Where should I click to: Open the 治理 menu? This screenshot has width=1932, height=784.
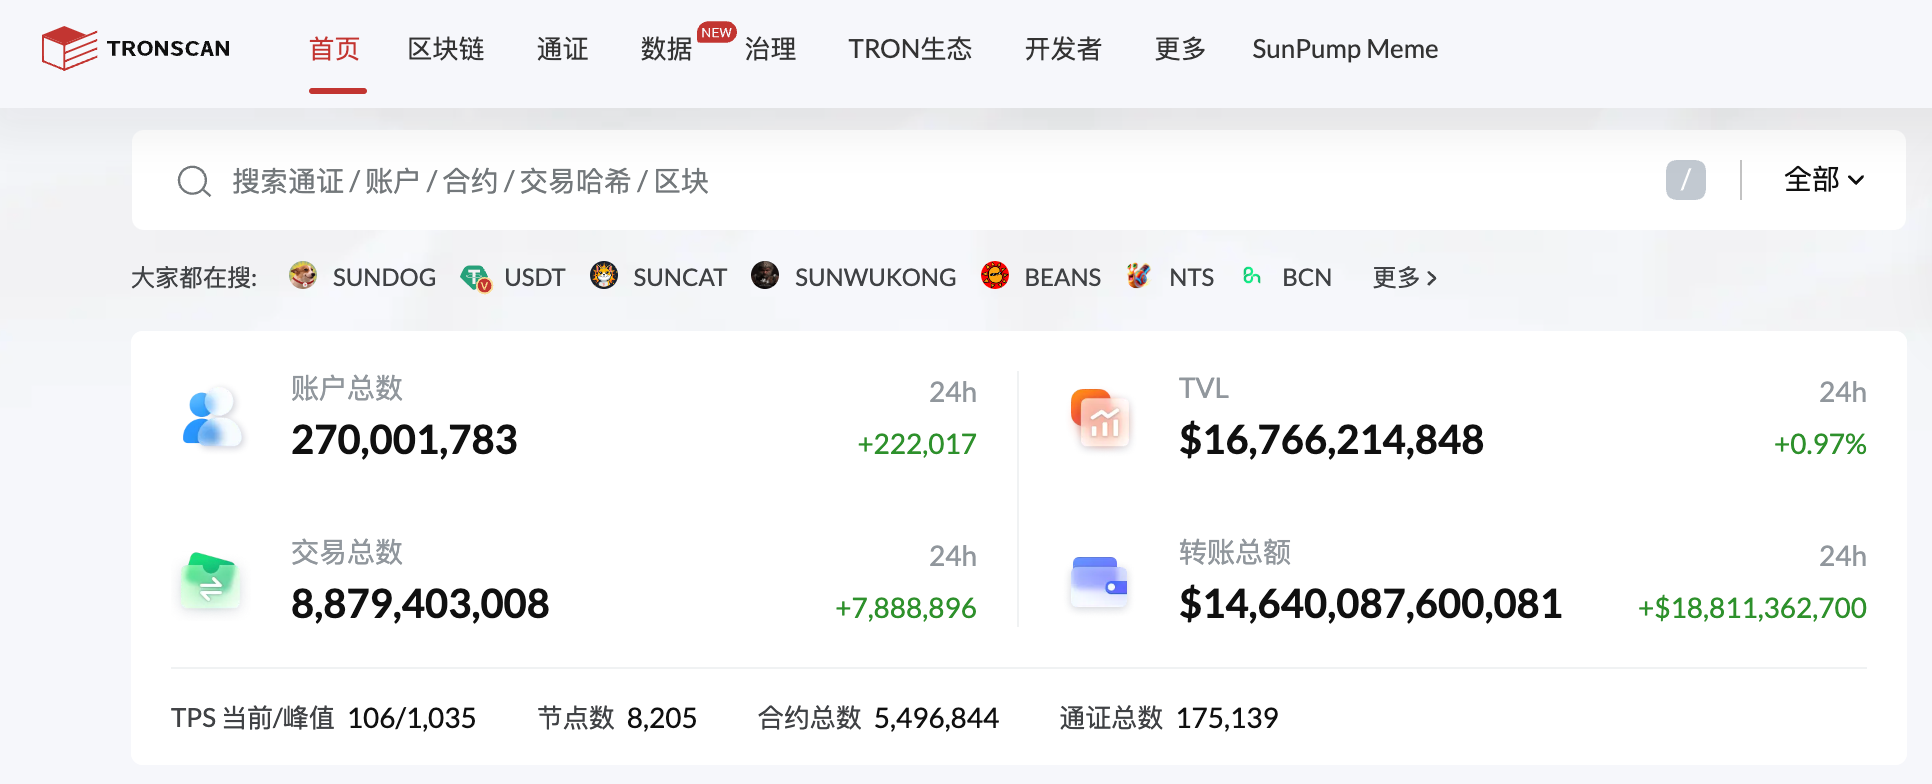tap(770, 49)
